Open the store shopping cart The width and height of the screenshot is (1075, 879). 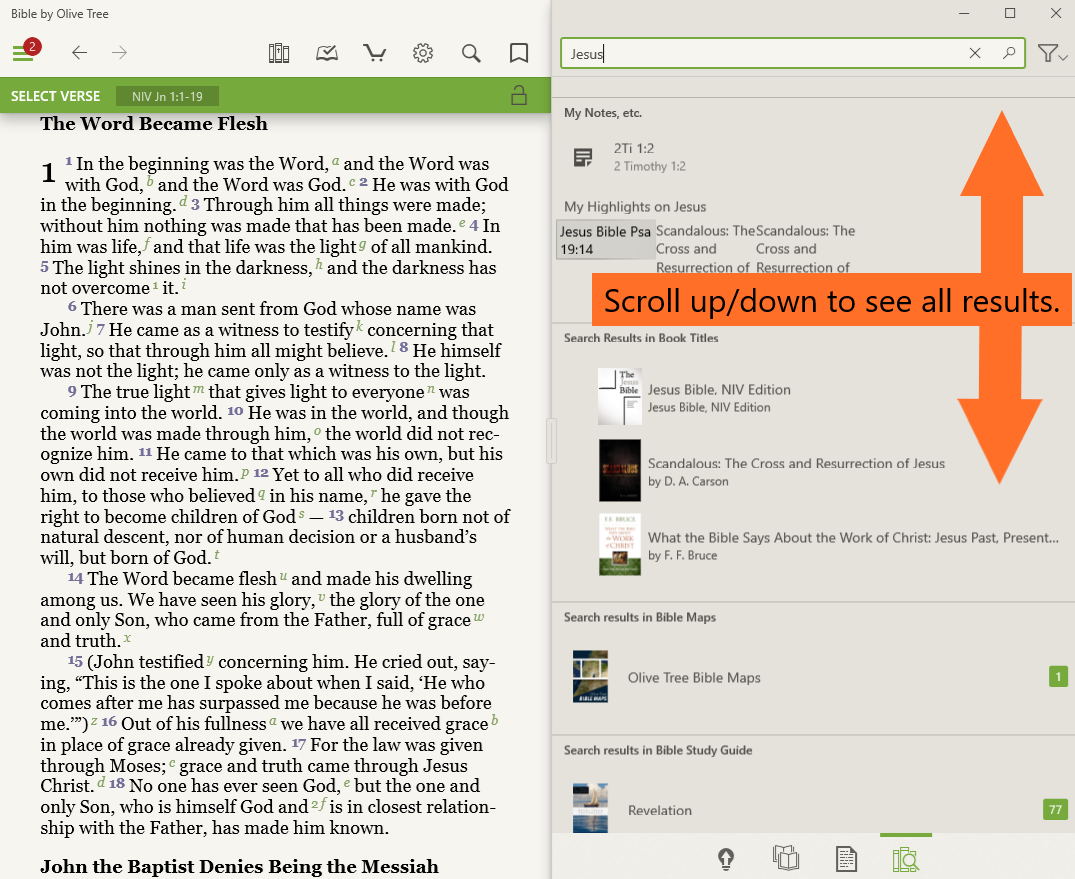(x=374, y=53)
